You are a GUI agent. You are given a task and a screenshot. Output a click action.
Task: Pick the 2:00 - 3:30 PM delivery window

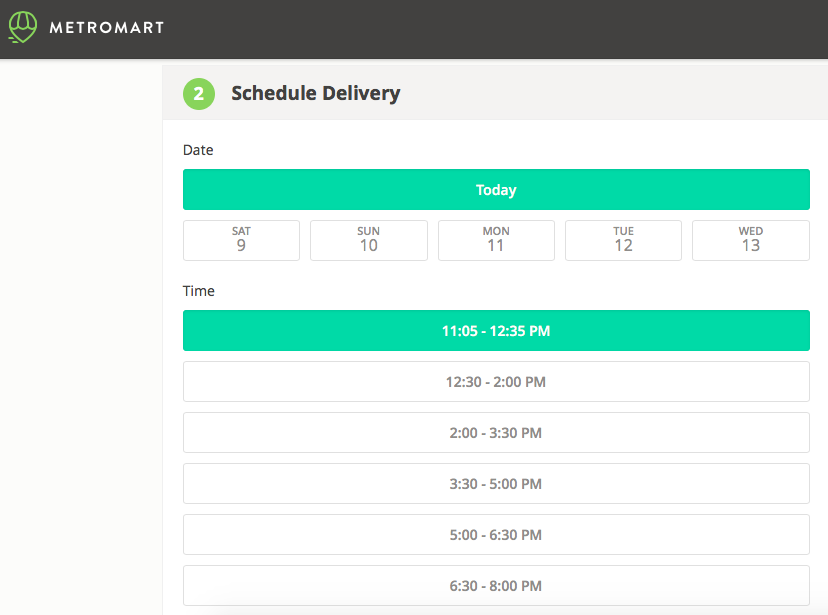point(496,433)
